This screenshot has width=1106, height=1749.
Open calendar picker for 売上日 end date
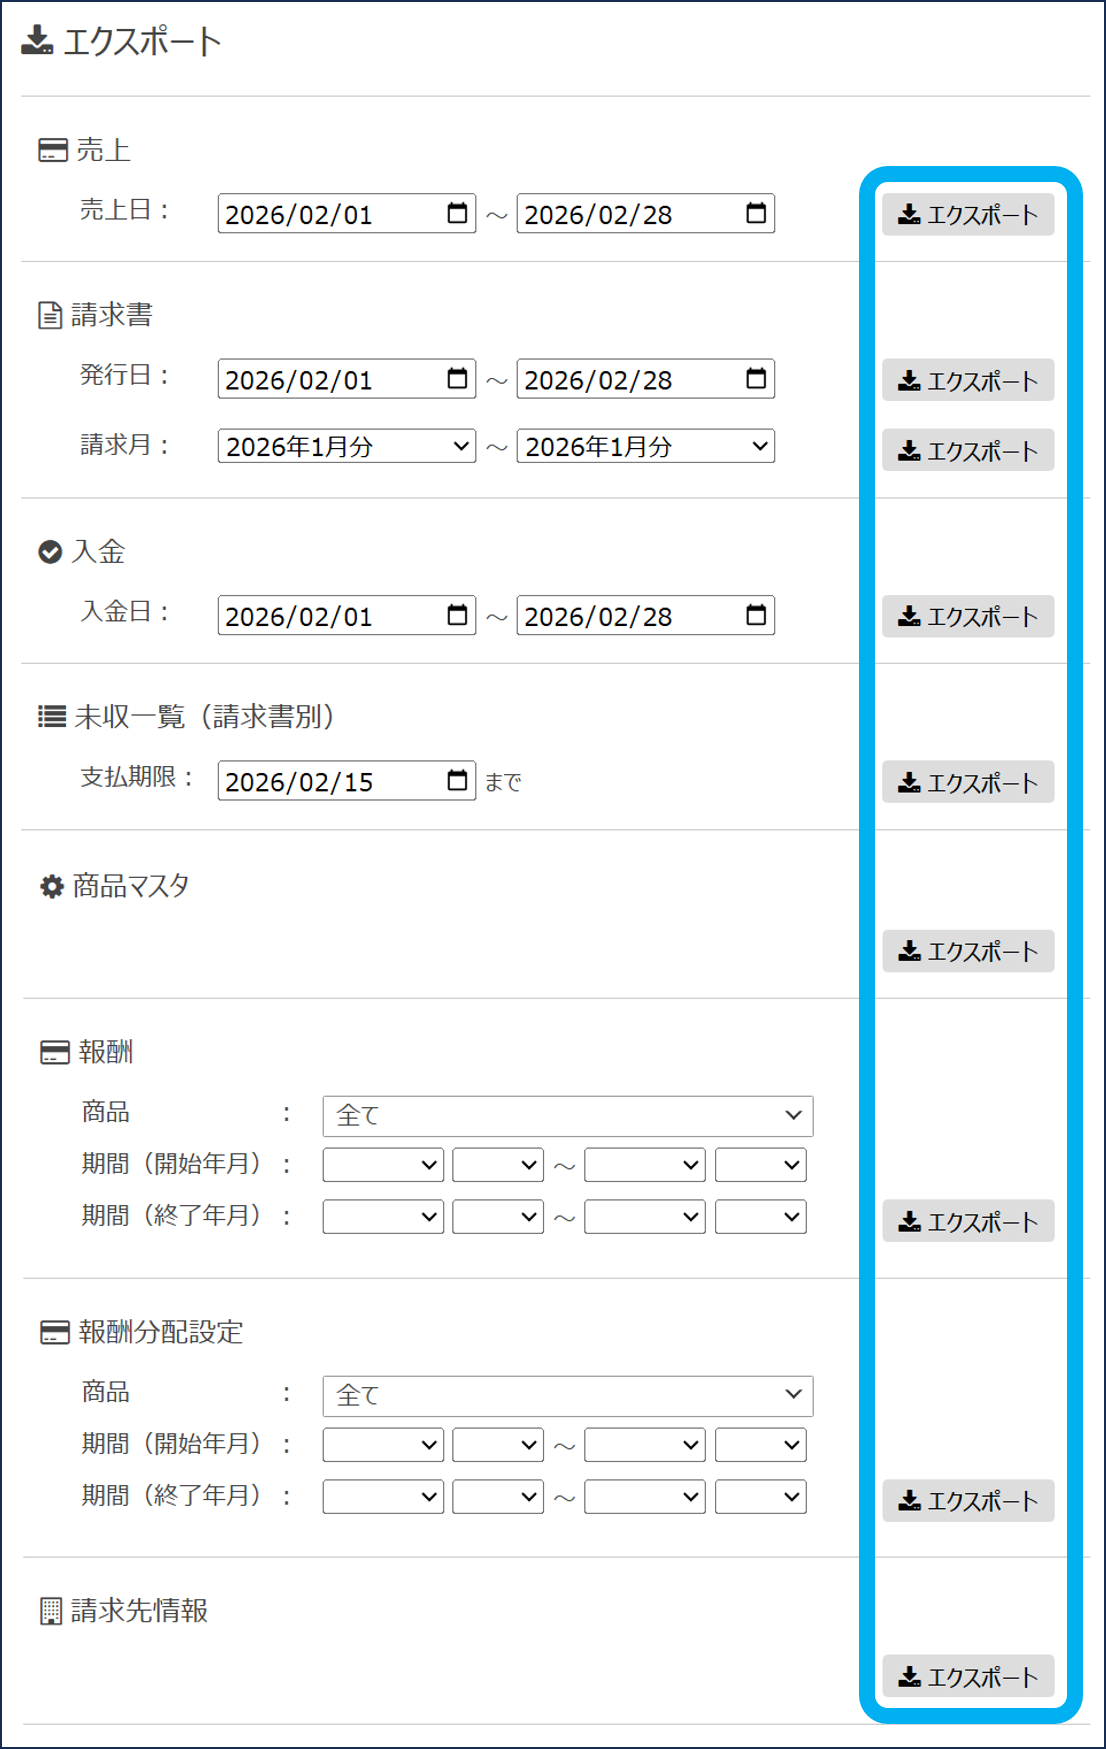pos(756,214)
